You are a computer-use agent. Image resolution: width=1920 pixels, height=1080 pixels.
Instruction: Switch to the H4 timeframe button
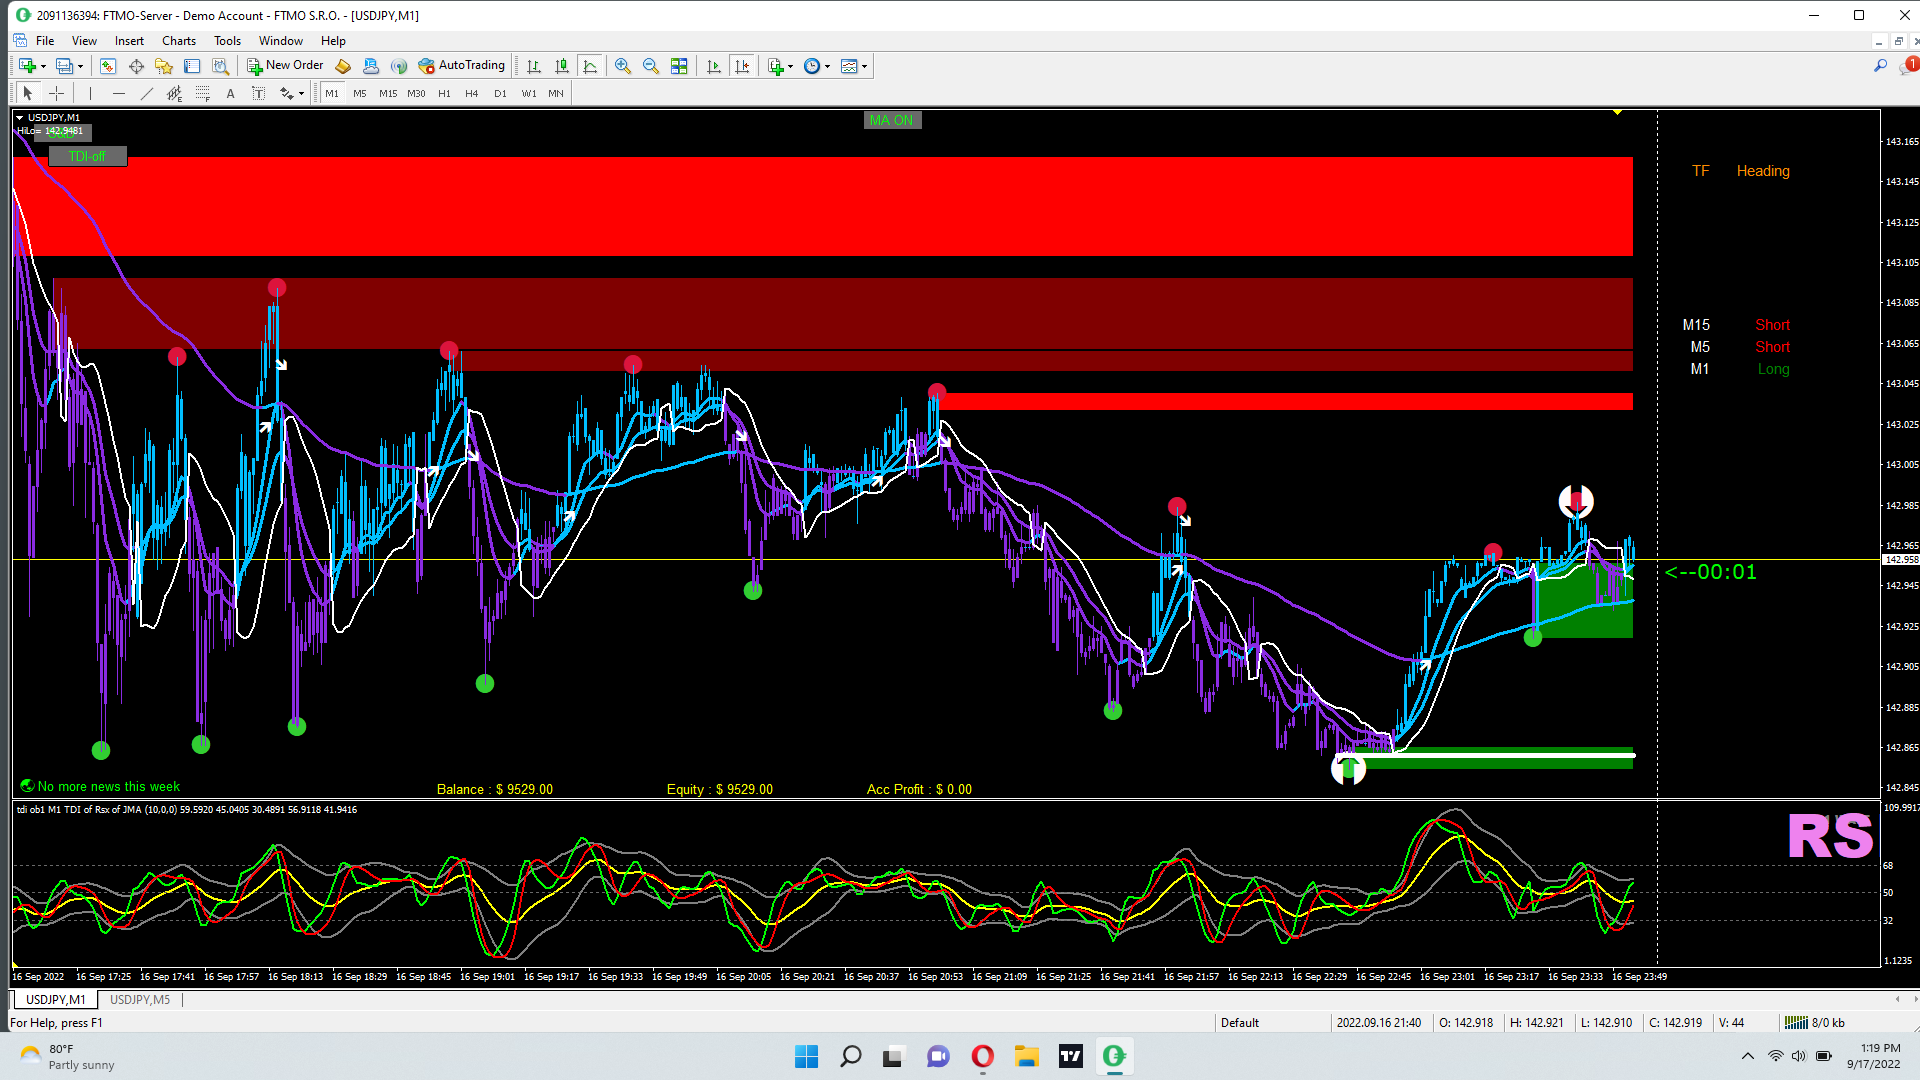472,93
